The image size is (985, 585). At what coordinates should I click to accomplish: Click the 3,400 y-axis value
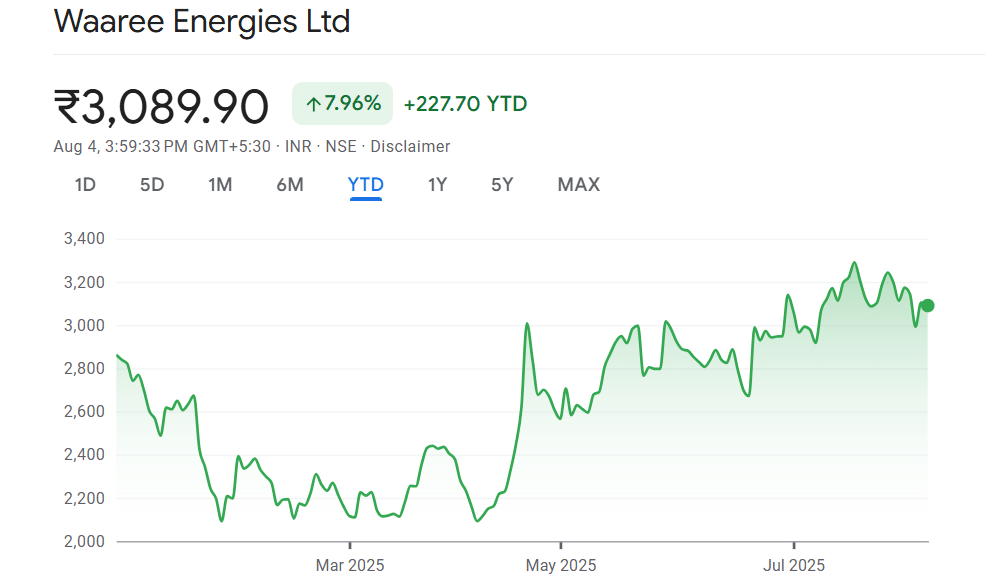84,239
